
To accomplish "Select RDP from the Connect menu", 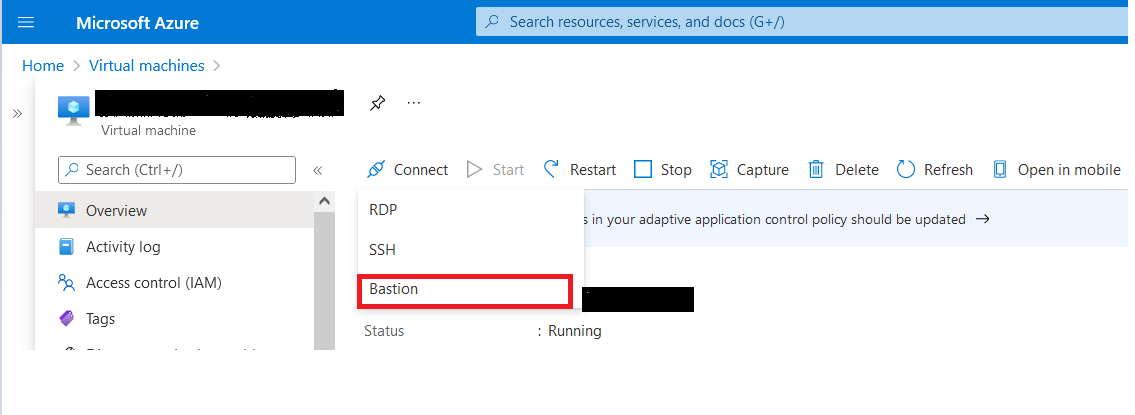I will click(x=383, y=211).
